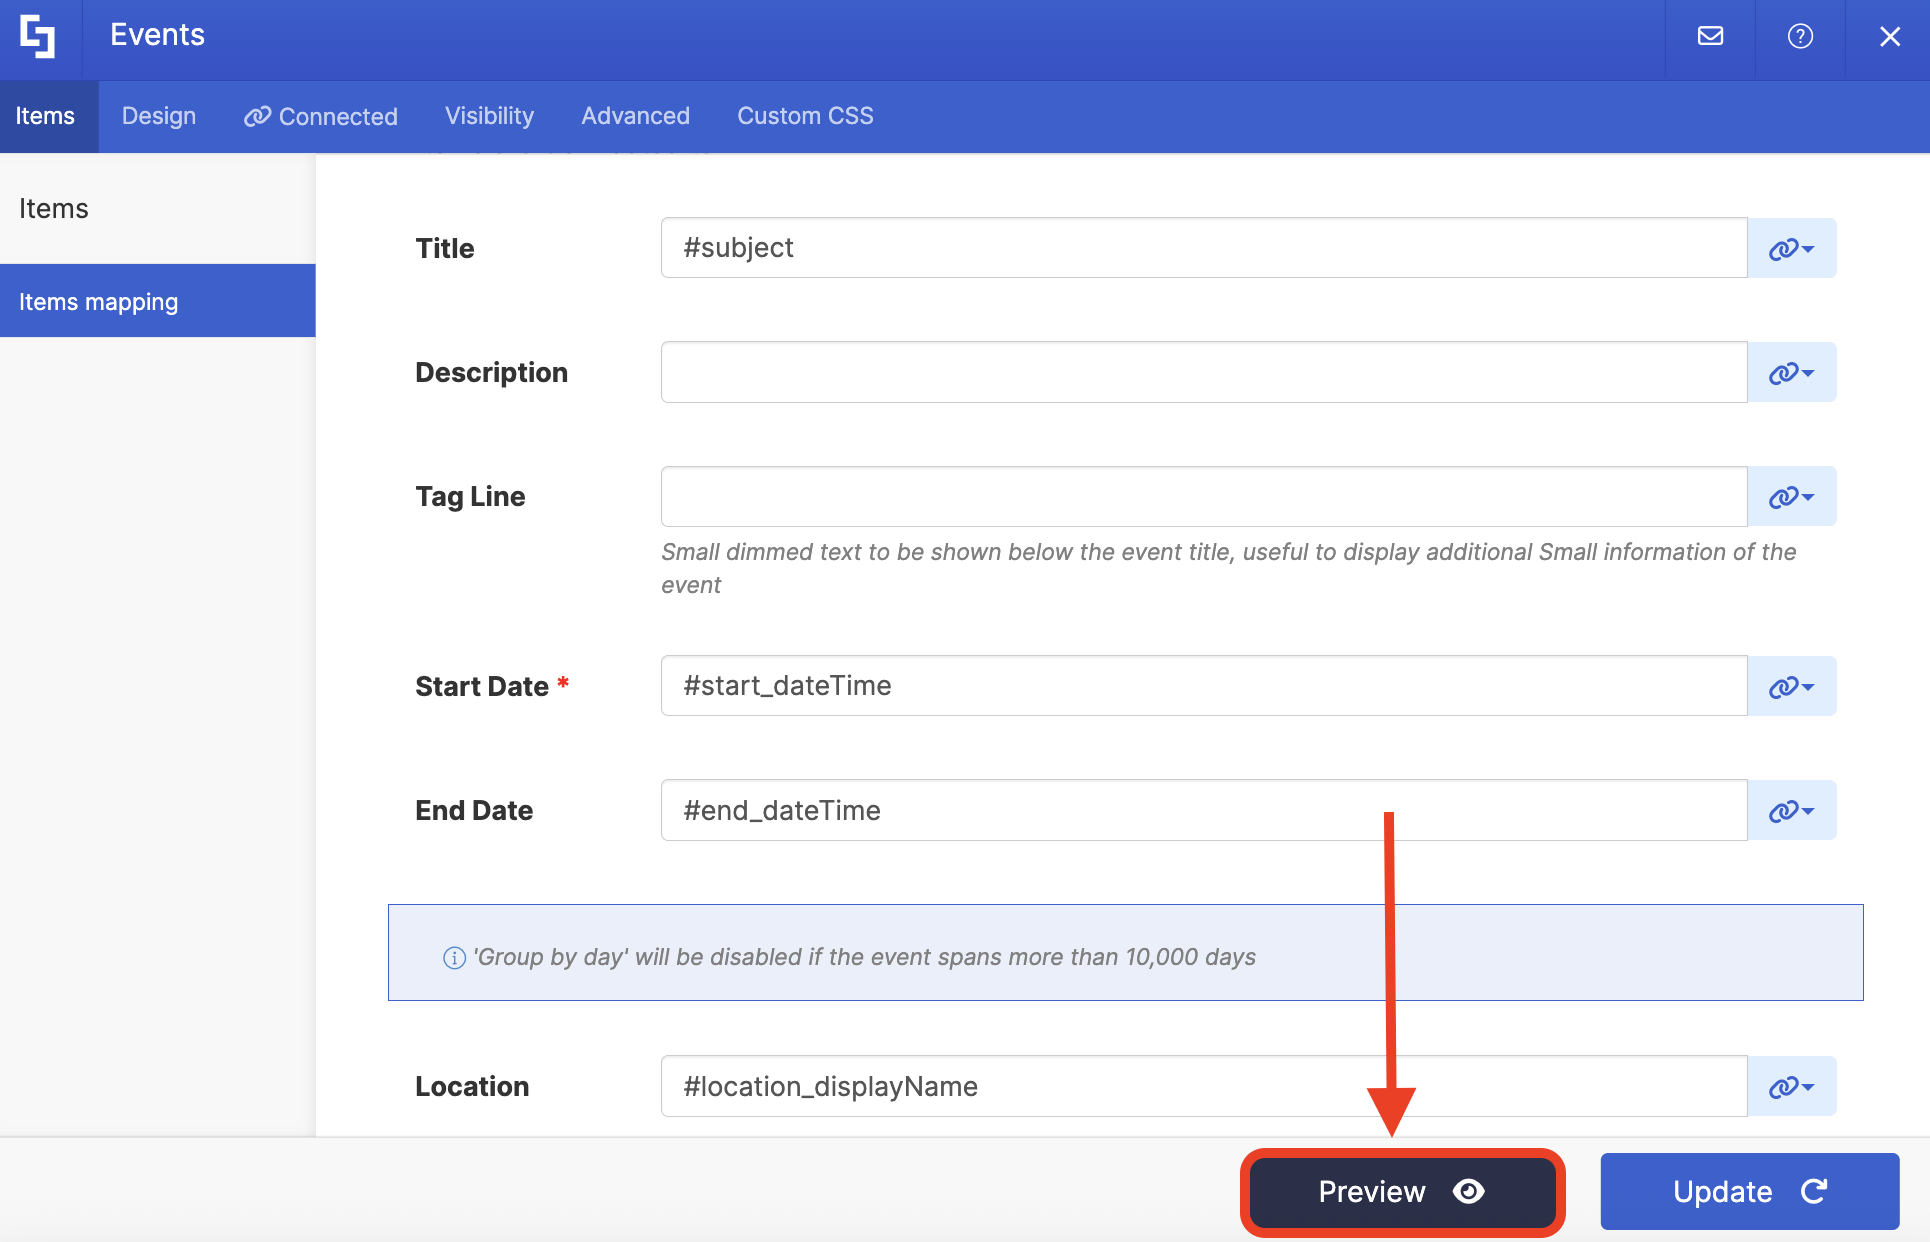Close the Events panel with X

tap(1889, 37)
